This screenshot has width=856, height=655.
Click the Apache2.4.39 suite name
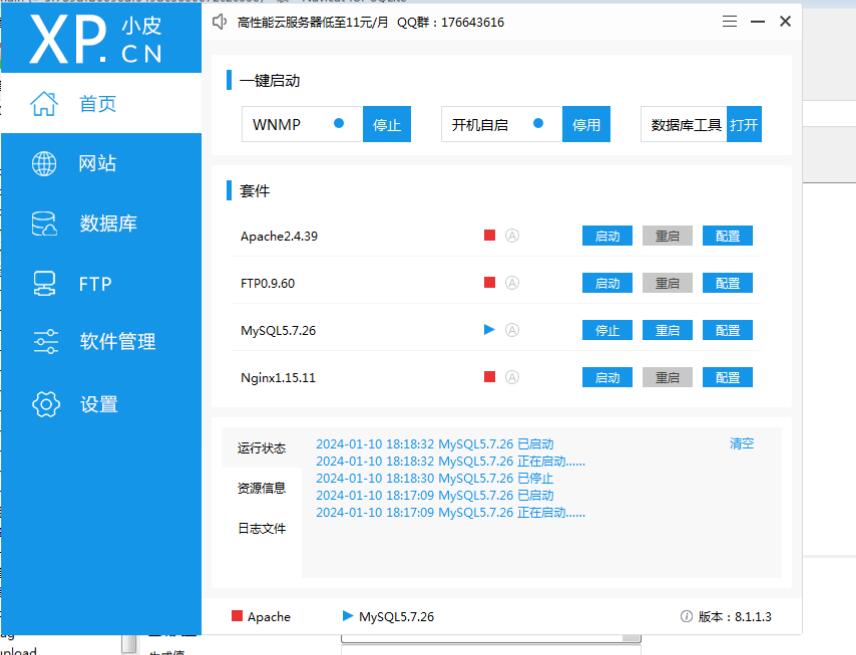279,236
